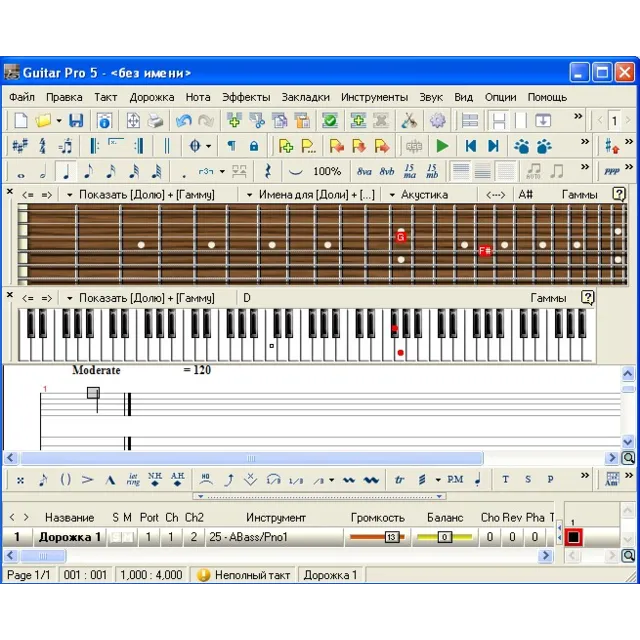Click the bend arrow effect icon
The image size is (640, 640).
[x=229, y=480]
